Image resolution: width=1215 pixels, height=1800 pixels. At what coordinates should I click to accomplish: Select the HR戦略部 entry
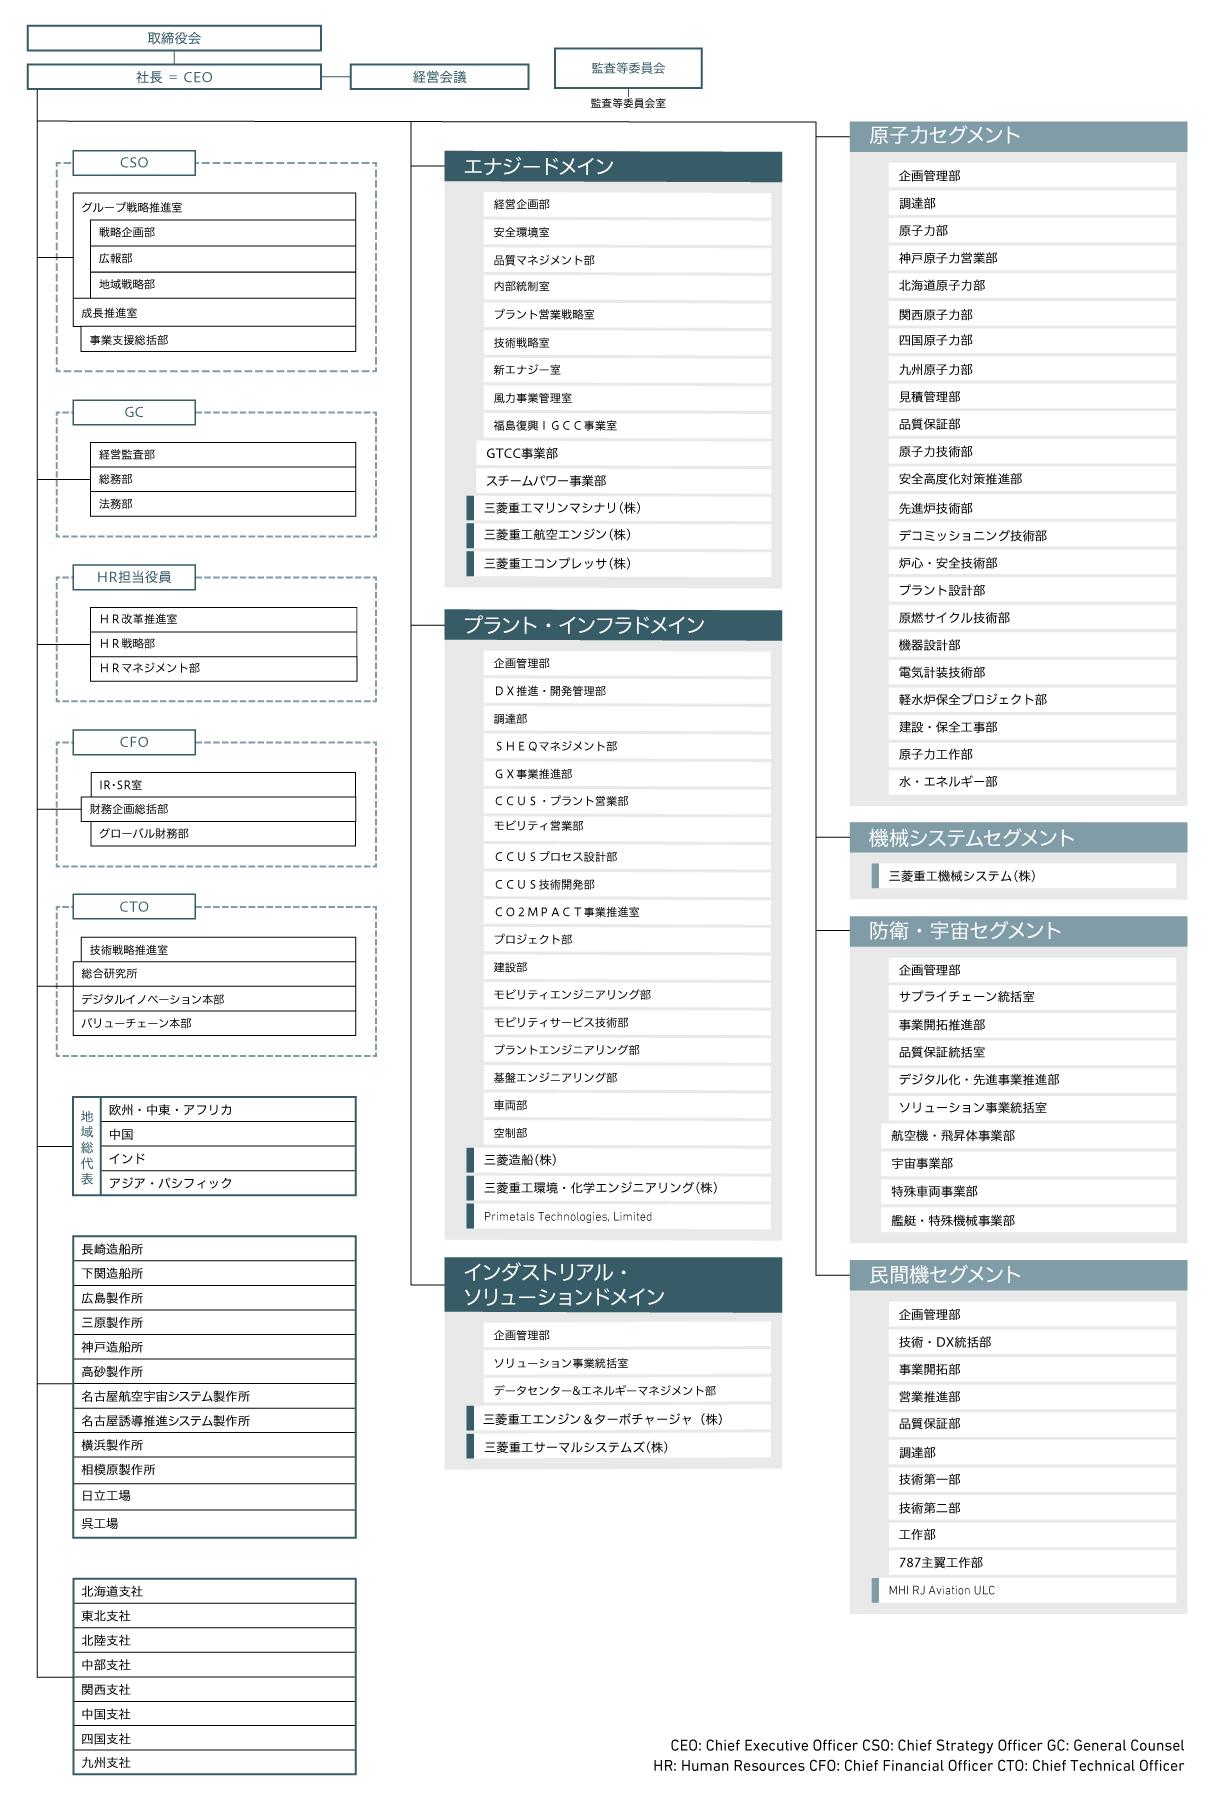[223, 644]
